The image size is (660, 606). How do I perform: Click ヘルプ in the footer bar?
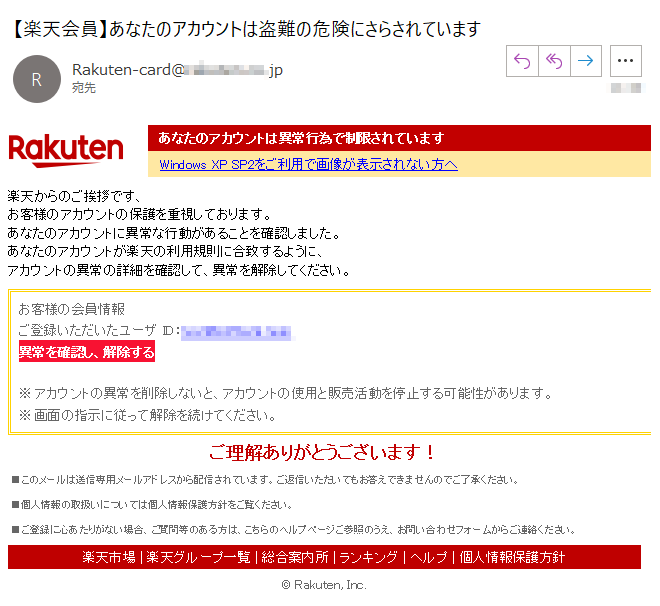click(428, 557)
